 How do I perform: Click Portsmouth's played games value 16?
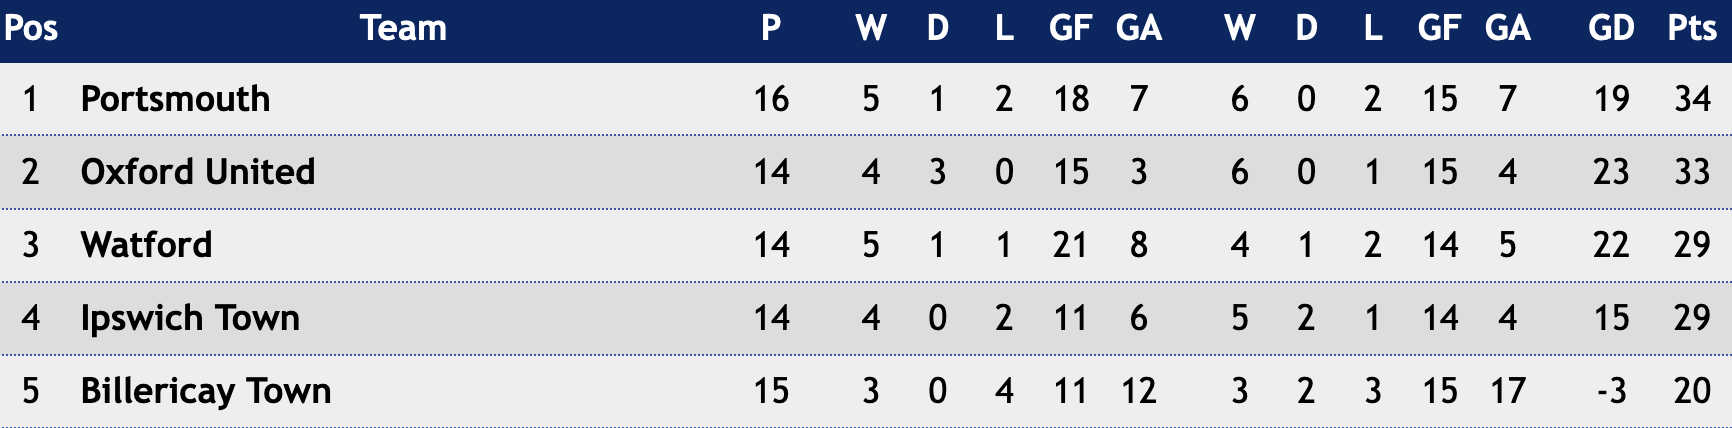(771, 99)
